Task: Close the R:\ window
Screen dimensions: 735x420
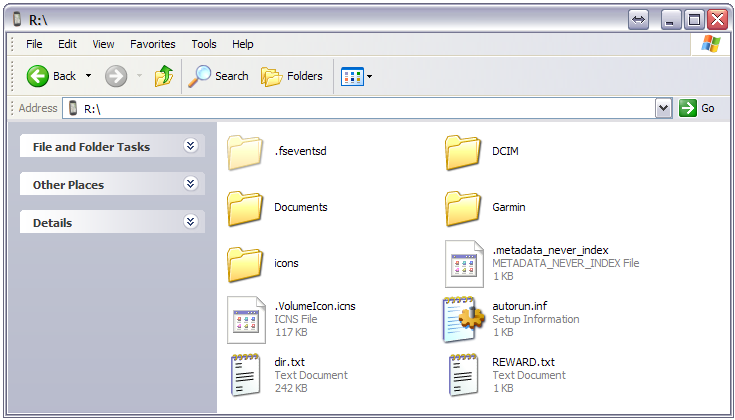Action: (717, 20)
